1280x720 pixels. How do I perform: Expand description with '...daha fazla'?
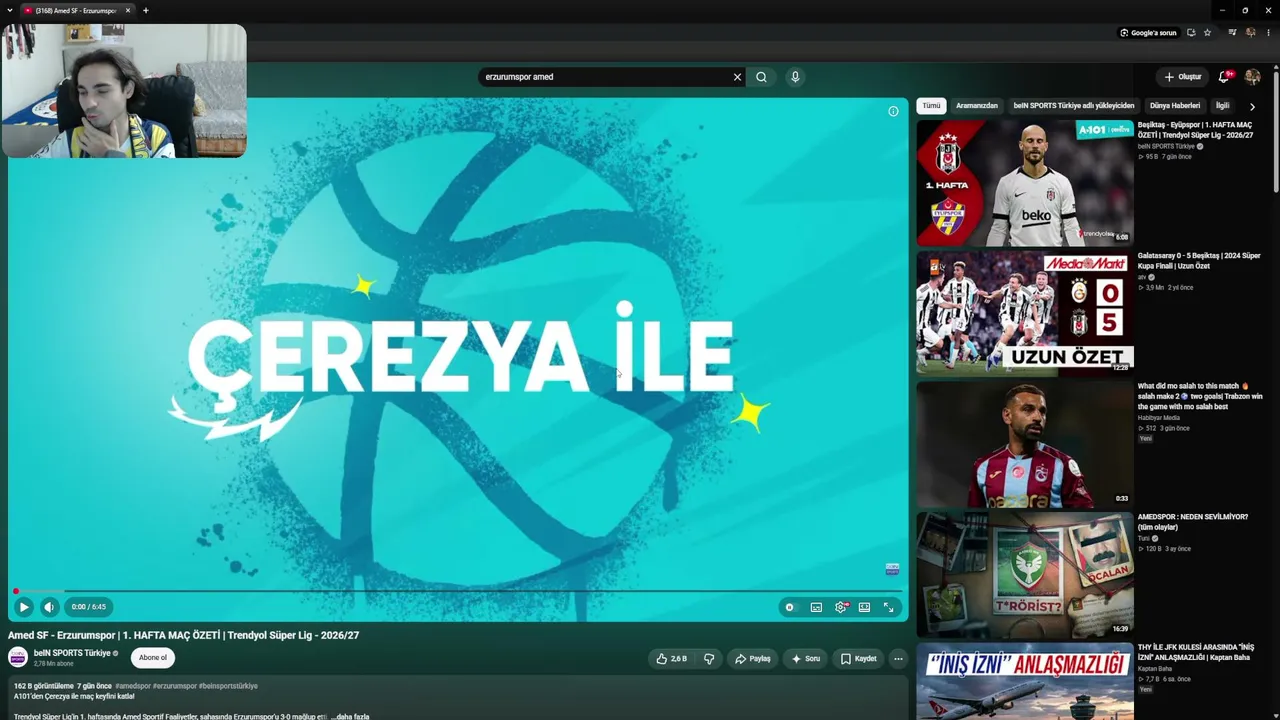350,717
